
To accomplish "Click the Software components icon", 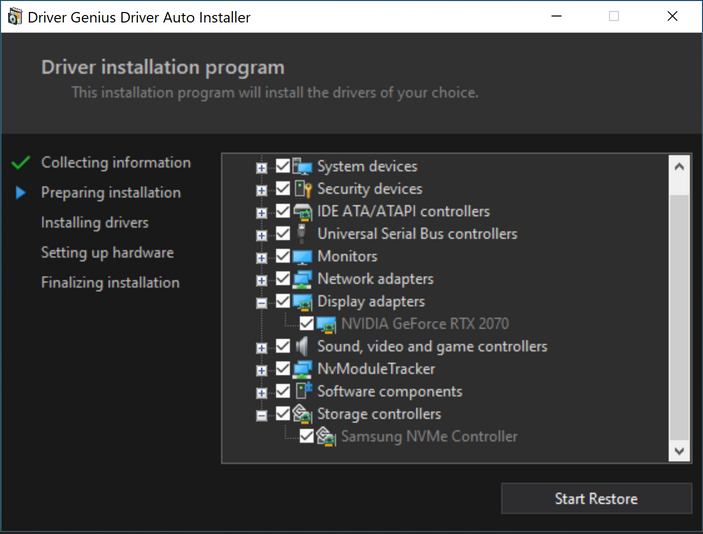I will (304, 391).
